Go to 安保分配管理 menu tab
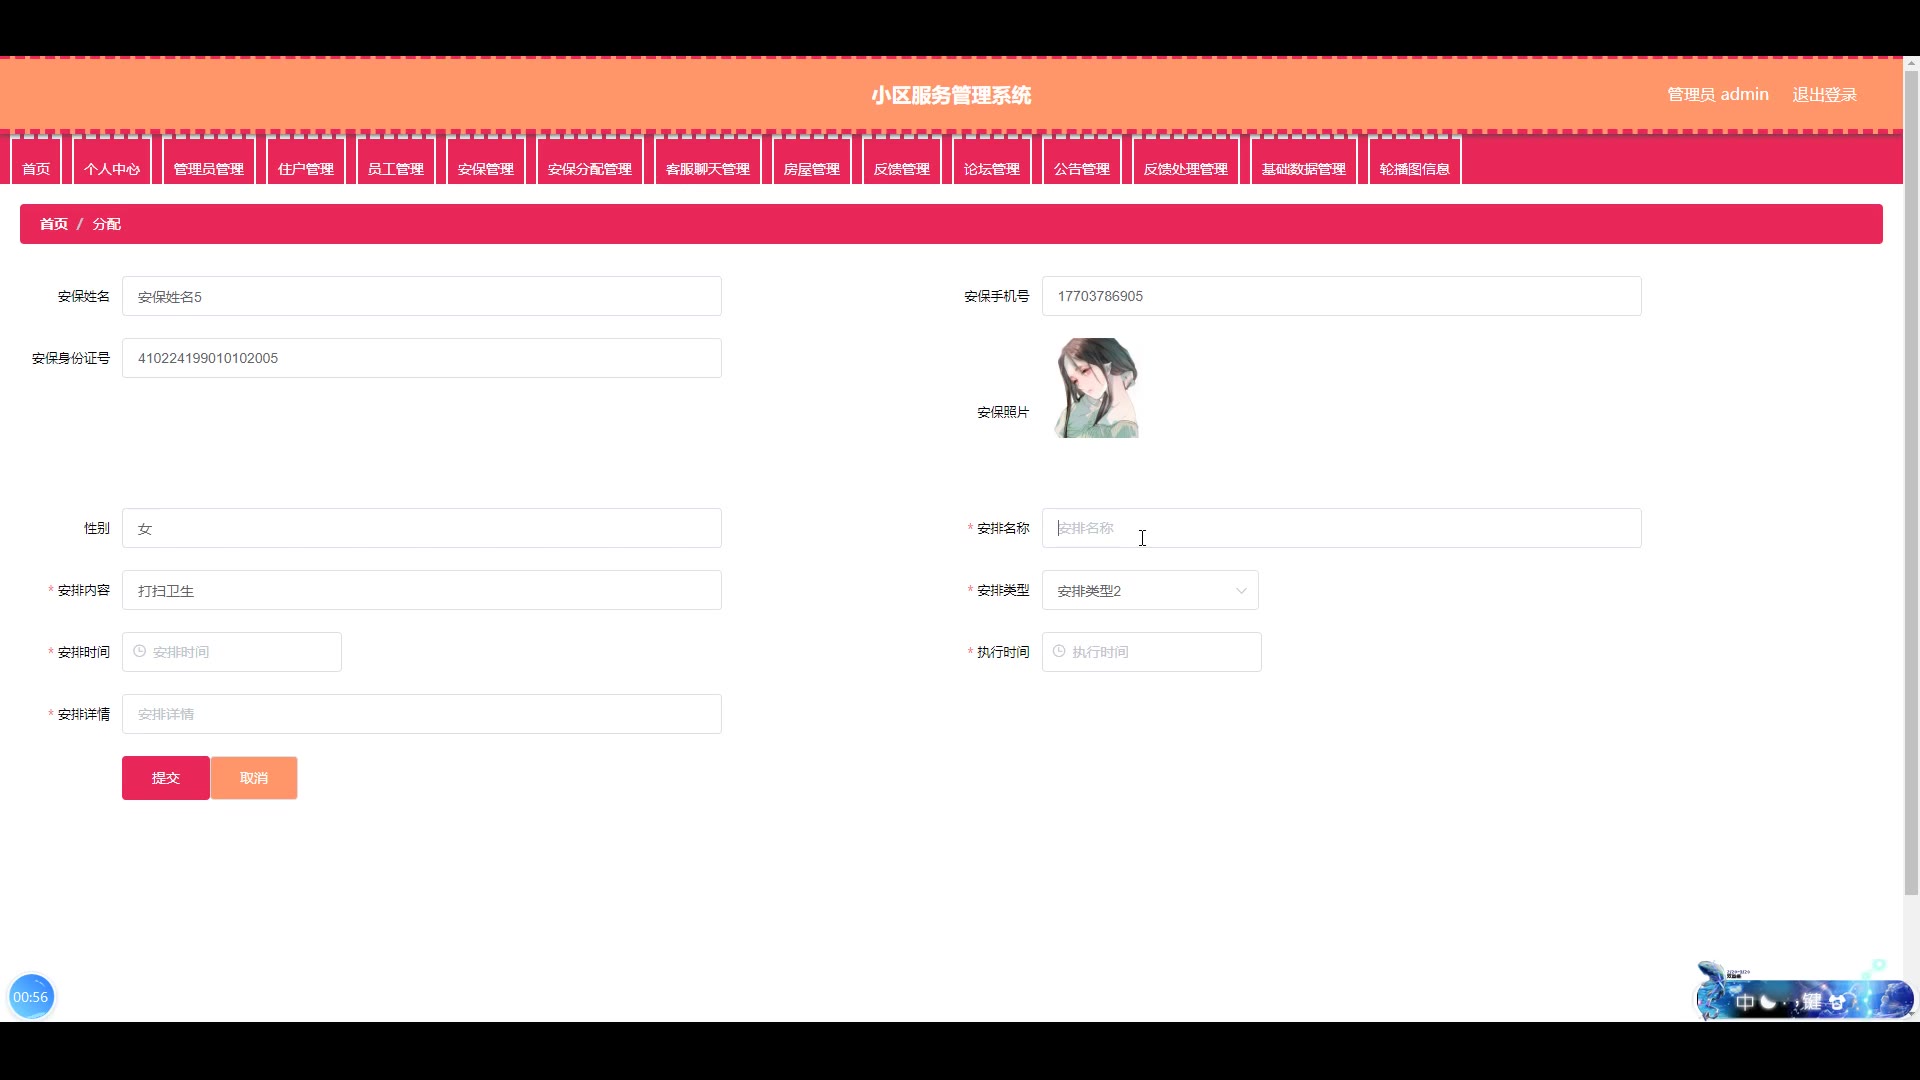 pyautogui.click(x=590, y=168)
